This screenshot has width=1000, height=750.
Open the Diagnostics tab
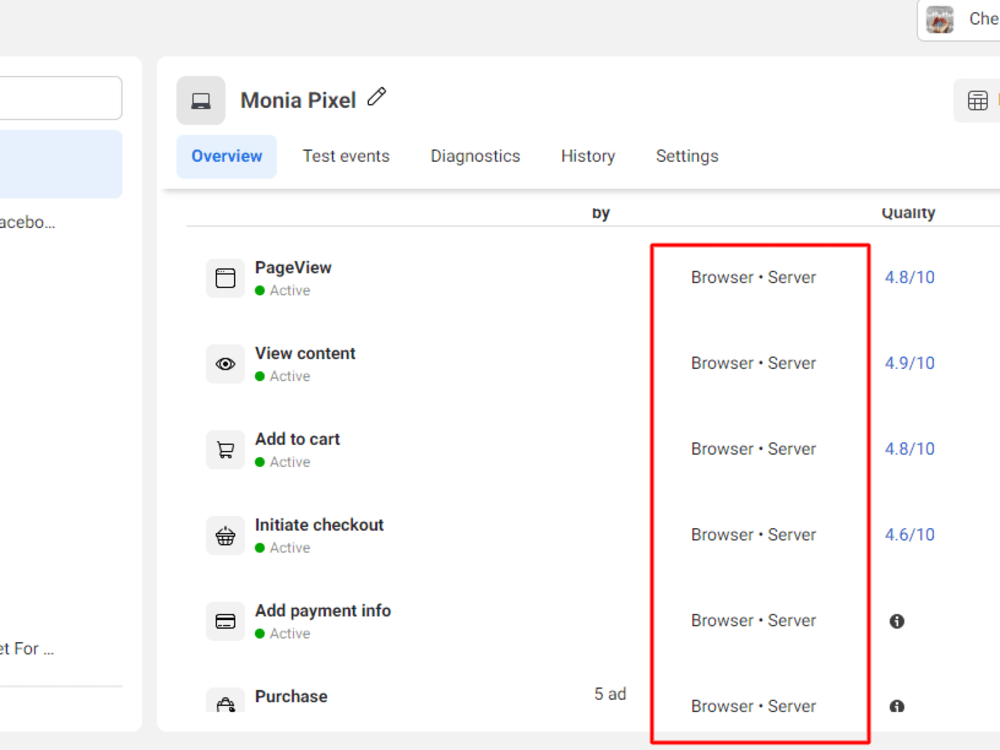(x=475, y=156)
